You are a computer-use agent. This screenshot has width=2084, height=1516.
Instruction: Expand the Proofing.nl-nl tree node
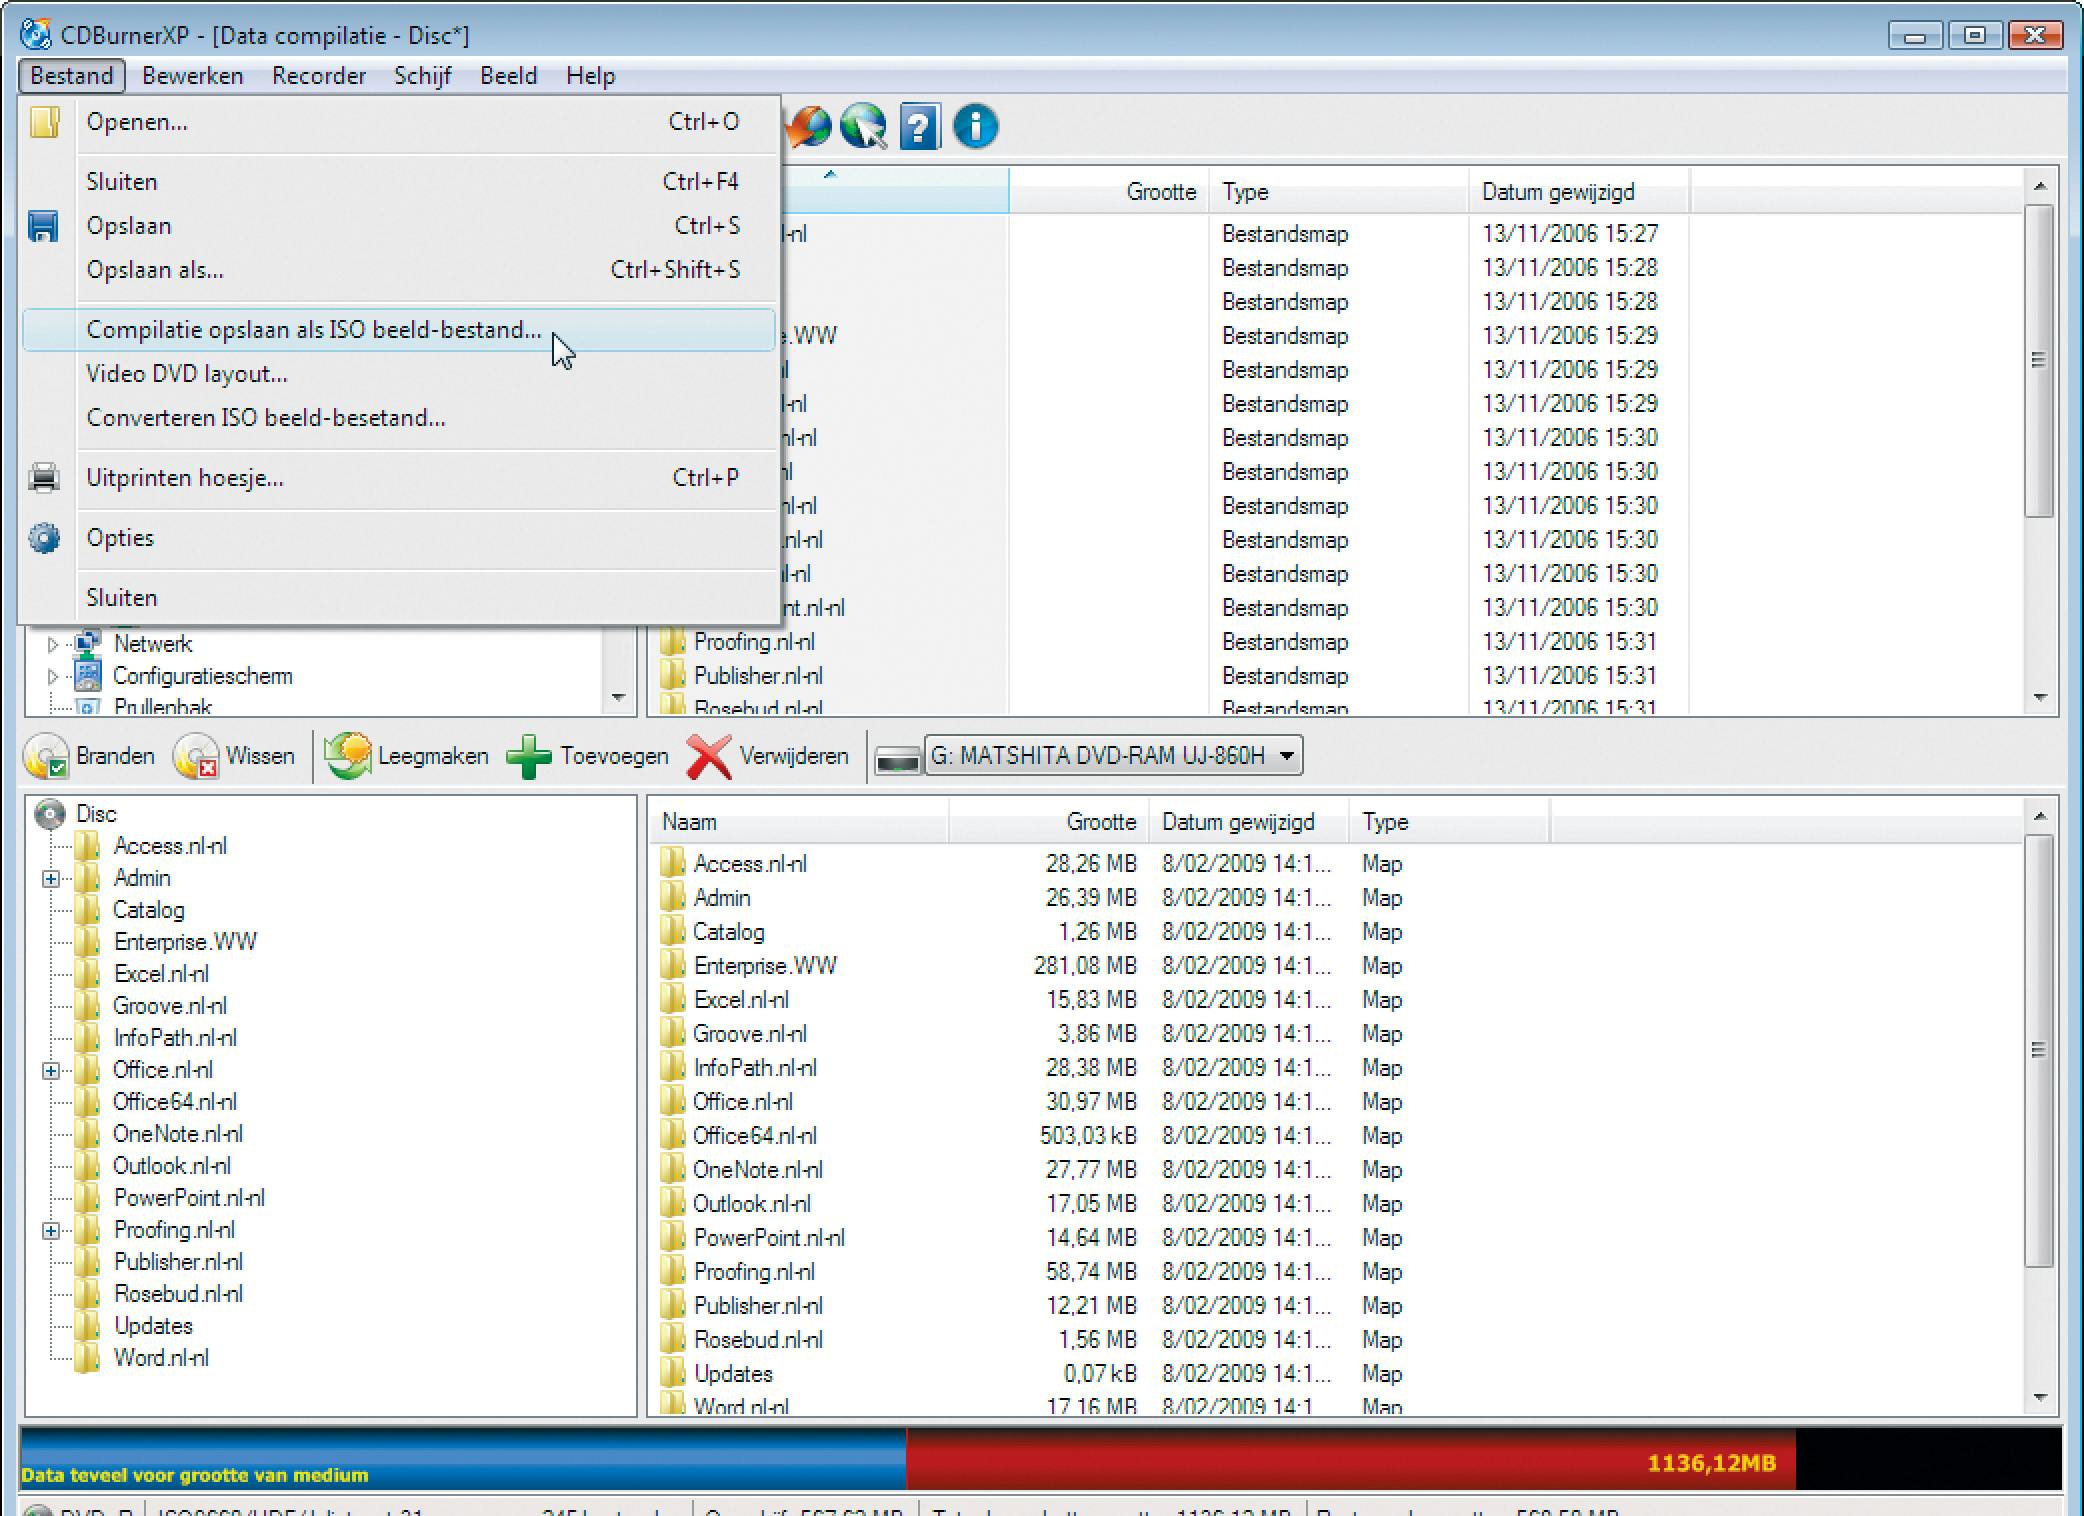[51, 1231]
